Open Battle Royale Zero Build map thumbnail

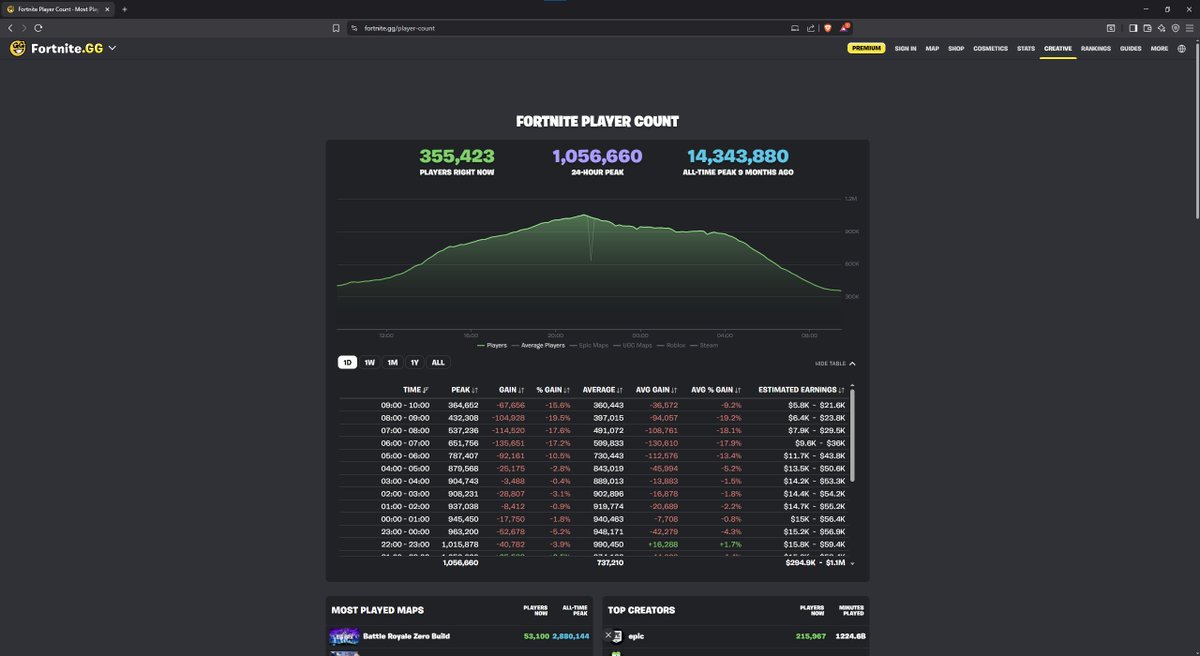pyautogui.click(x=343, y=636)
